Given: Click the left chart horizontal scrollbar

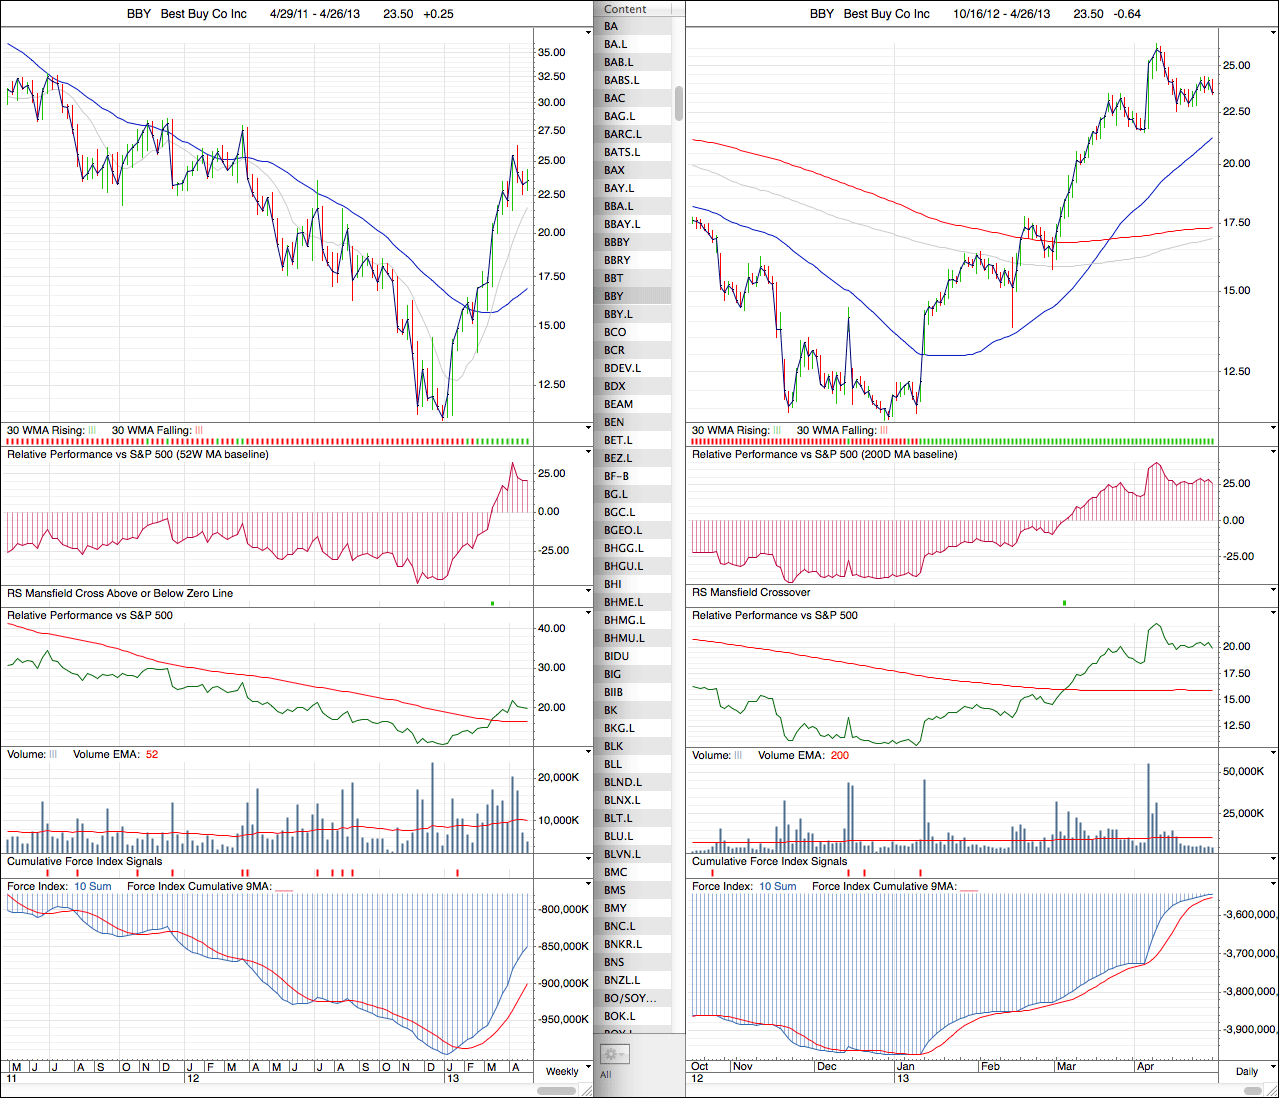Looking at the screenshot, I should pyautogui.click(x=557, y=1090).
